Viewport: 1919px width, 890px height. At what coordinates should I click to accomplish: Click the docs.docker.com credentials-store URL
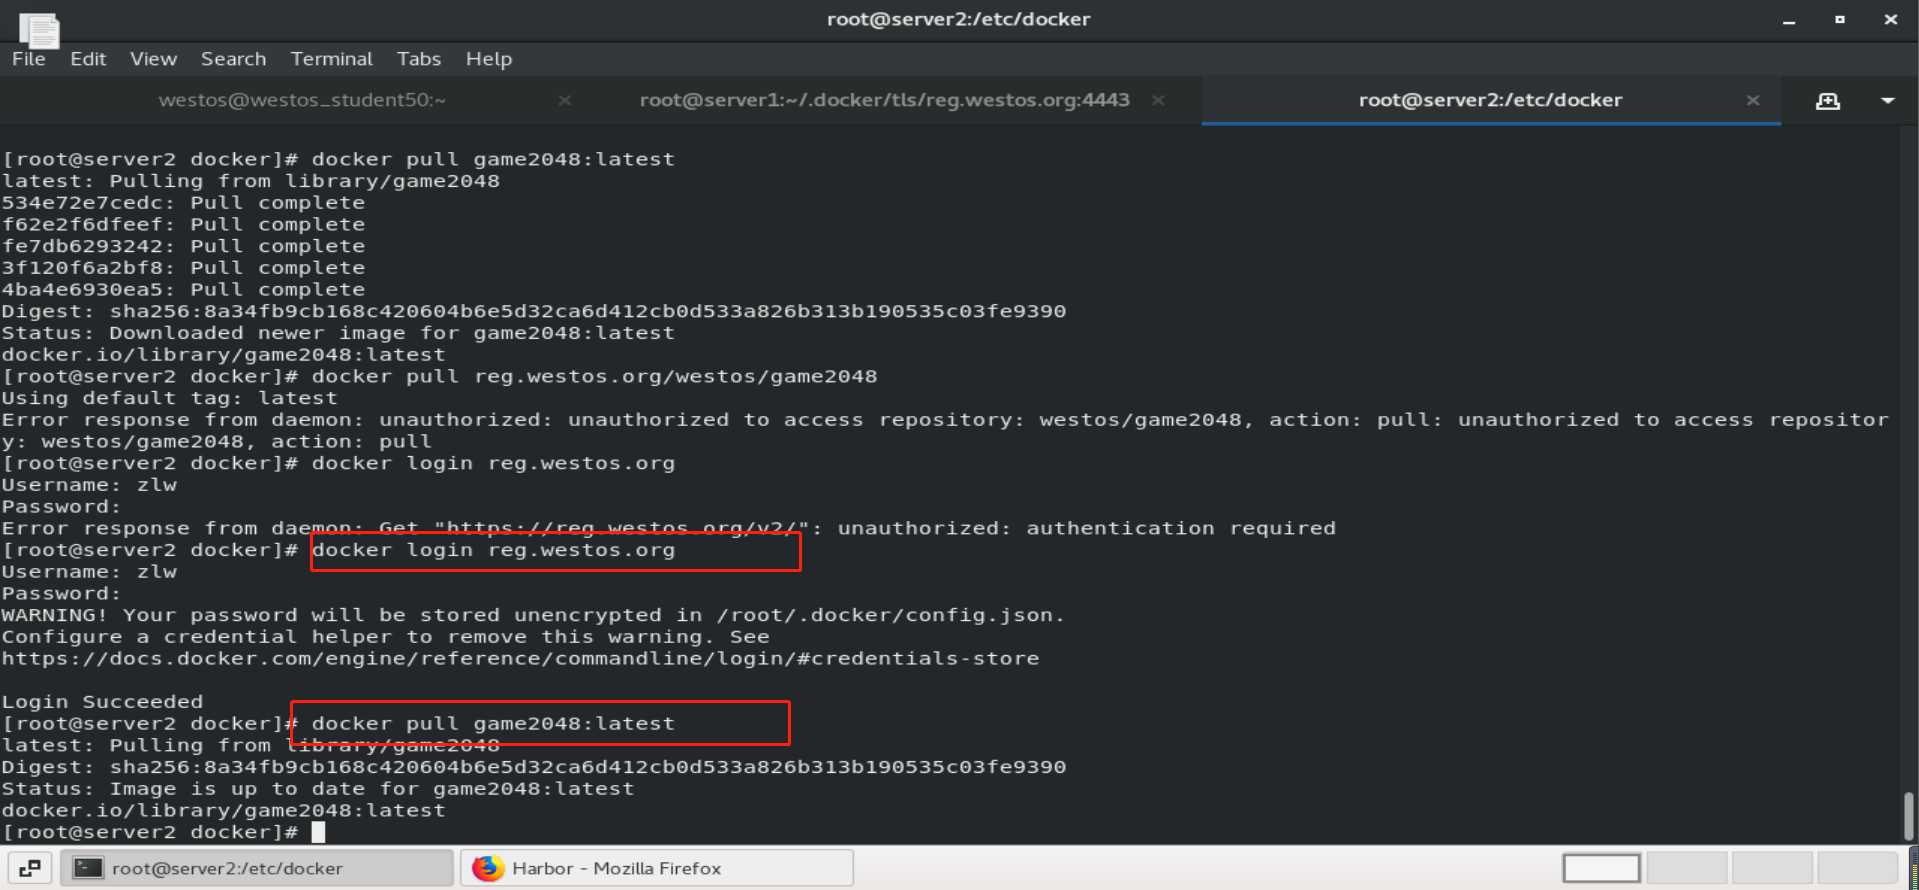coord(520,658)
